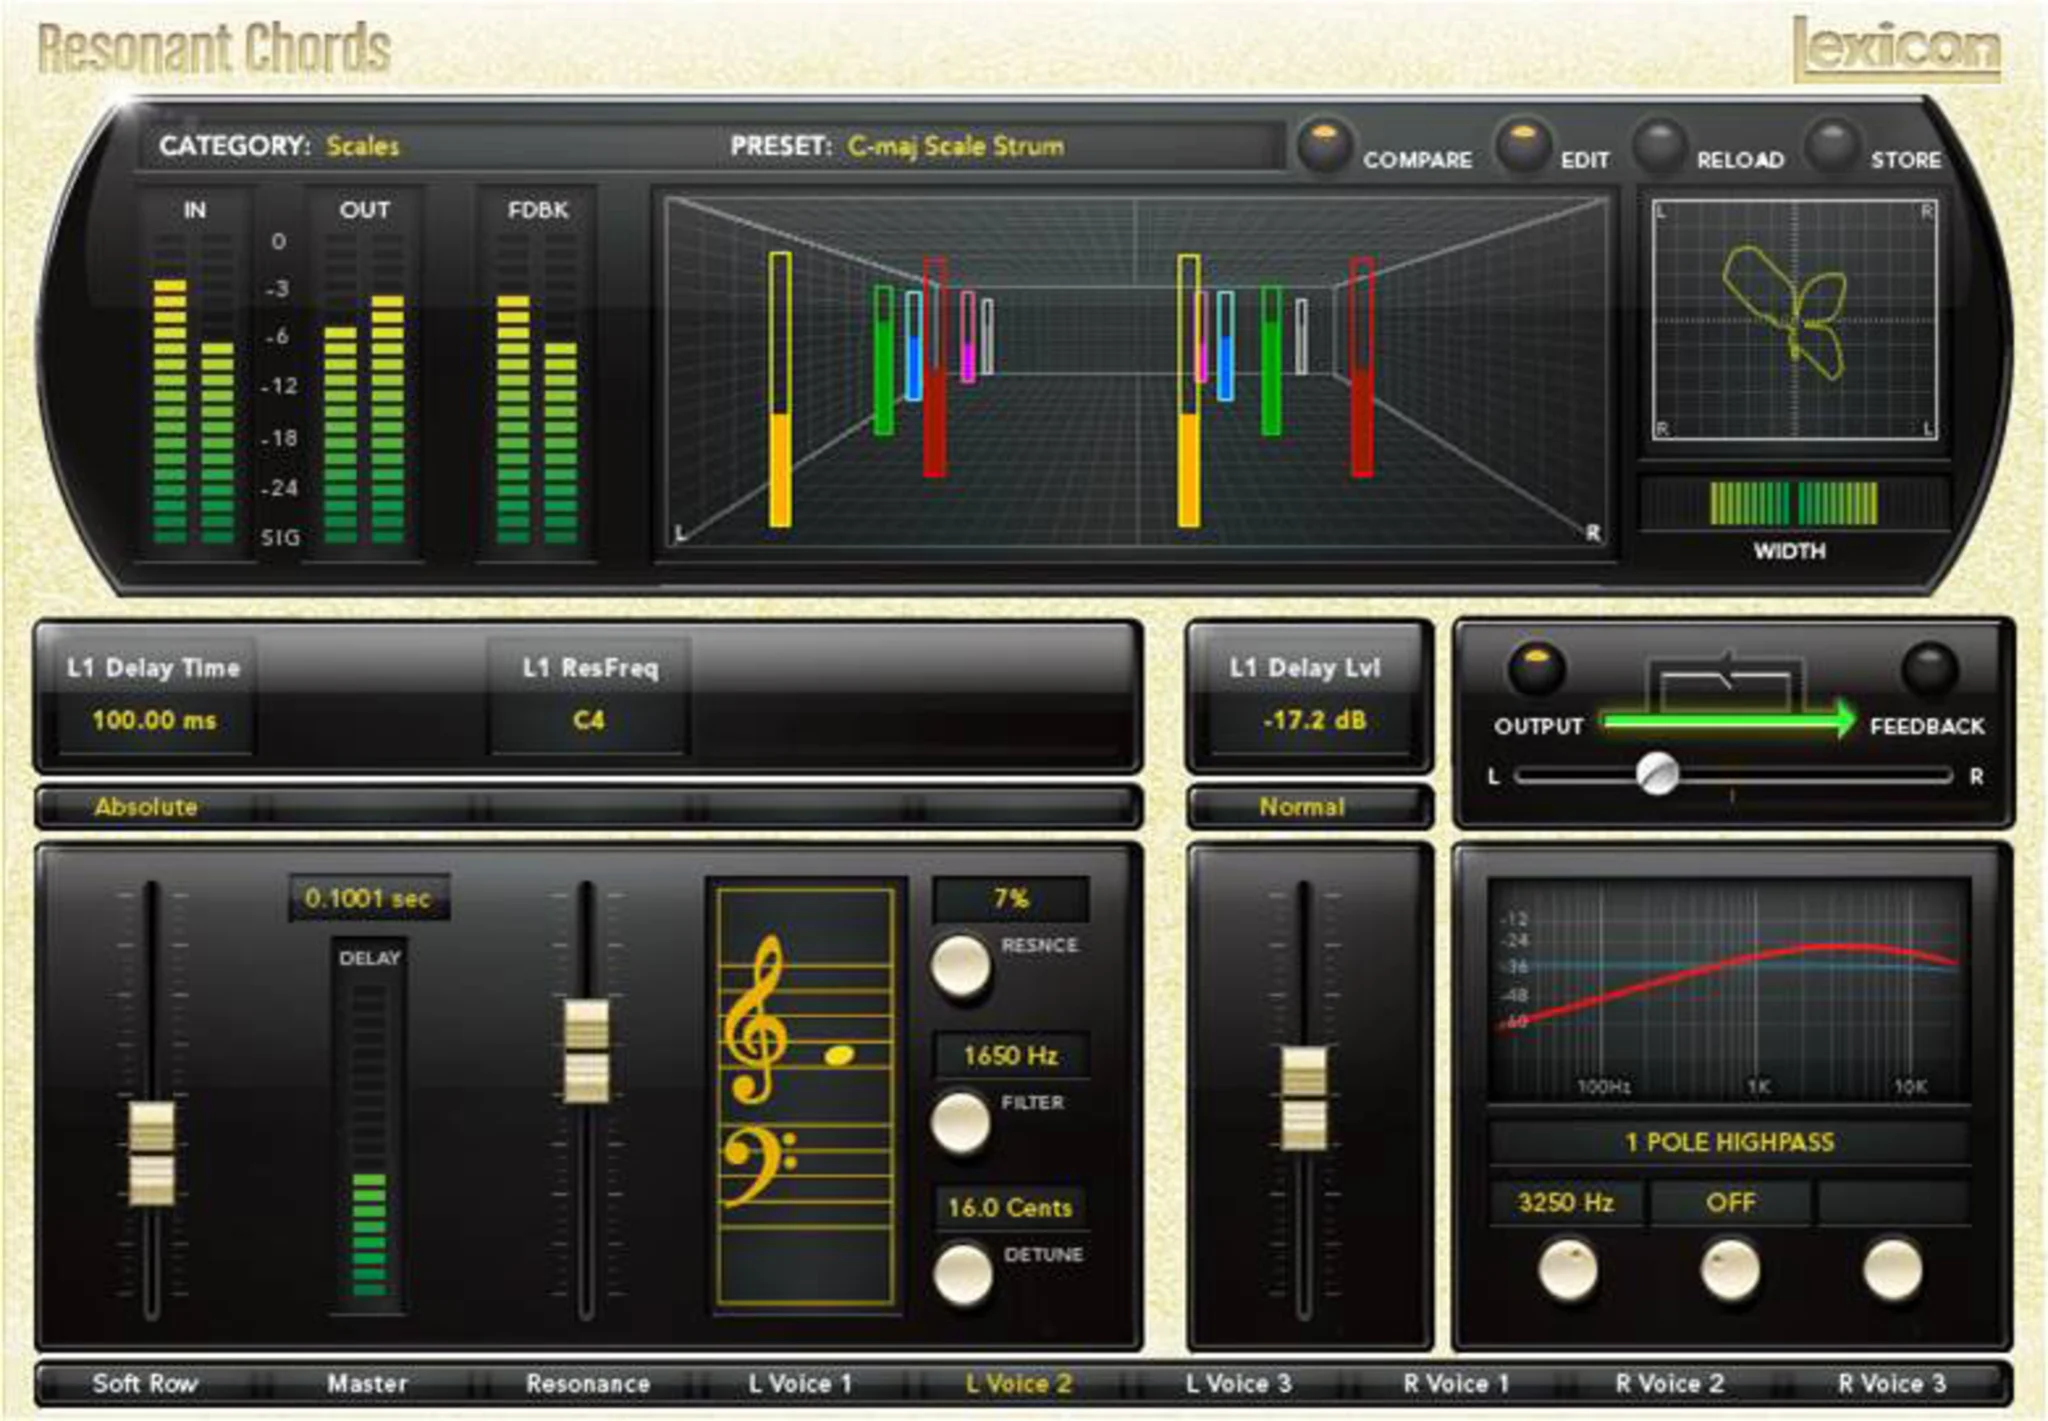The width and height of the screenshot is (2048, 1421).
Task: Click the RESNCE knob
Action: pyautogui.click(x=960, y=963)
